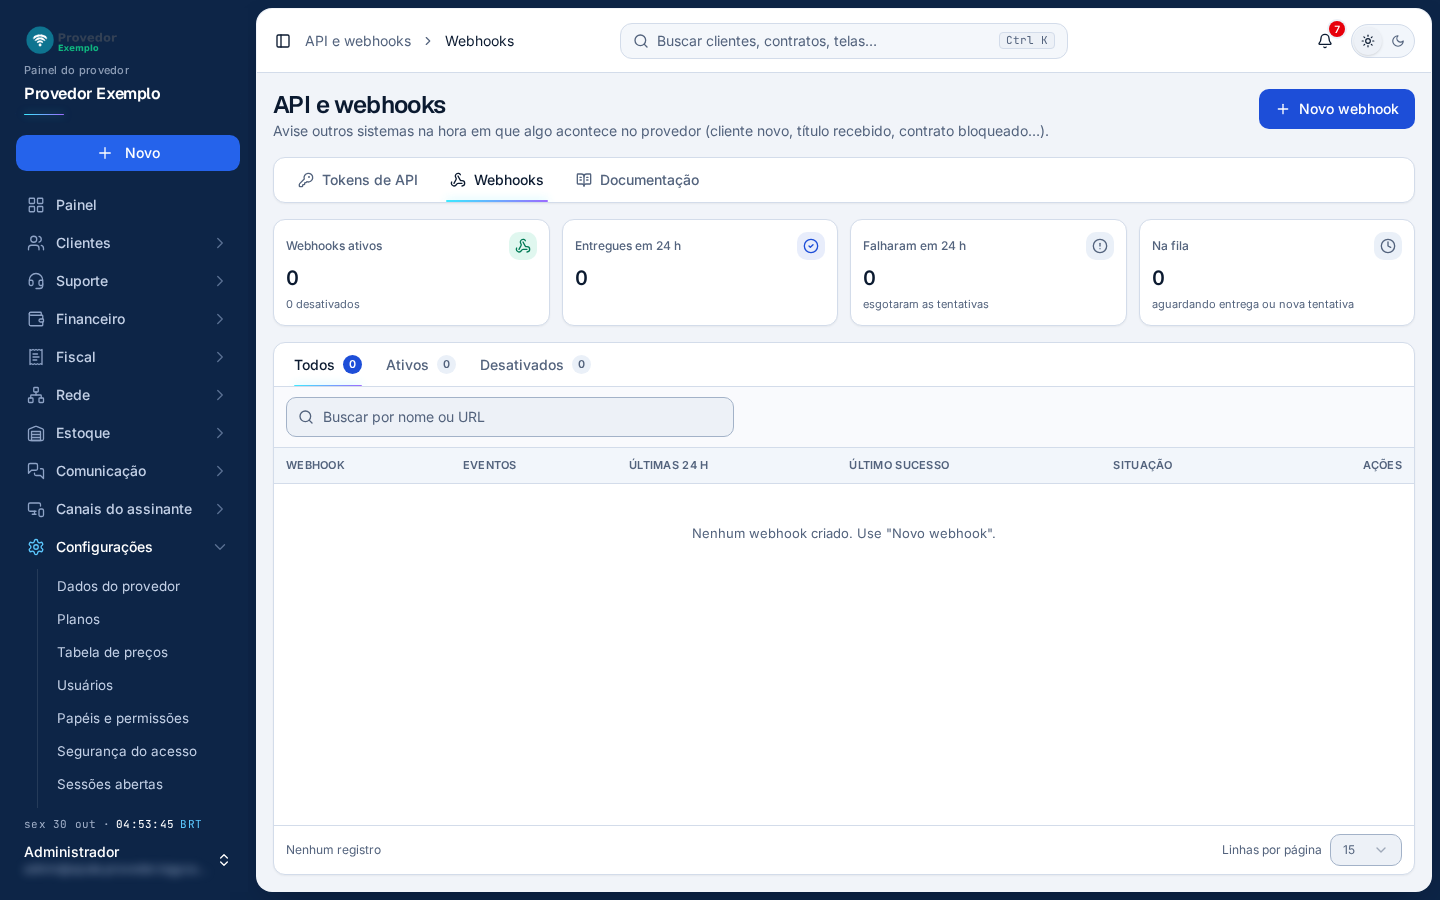Click the check icon in Entregues em 24 h card
The width and height of the screenshot is (1440, 900).
[x=811, y=246]
